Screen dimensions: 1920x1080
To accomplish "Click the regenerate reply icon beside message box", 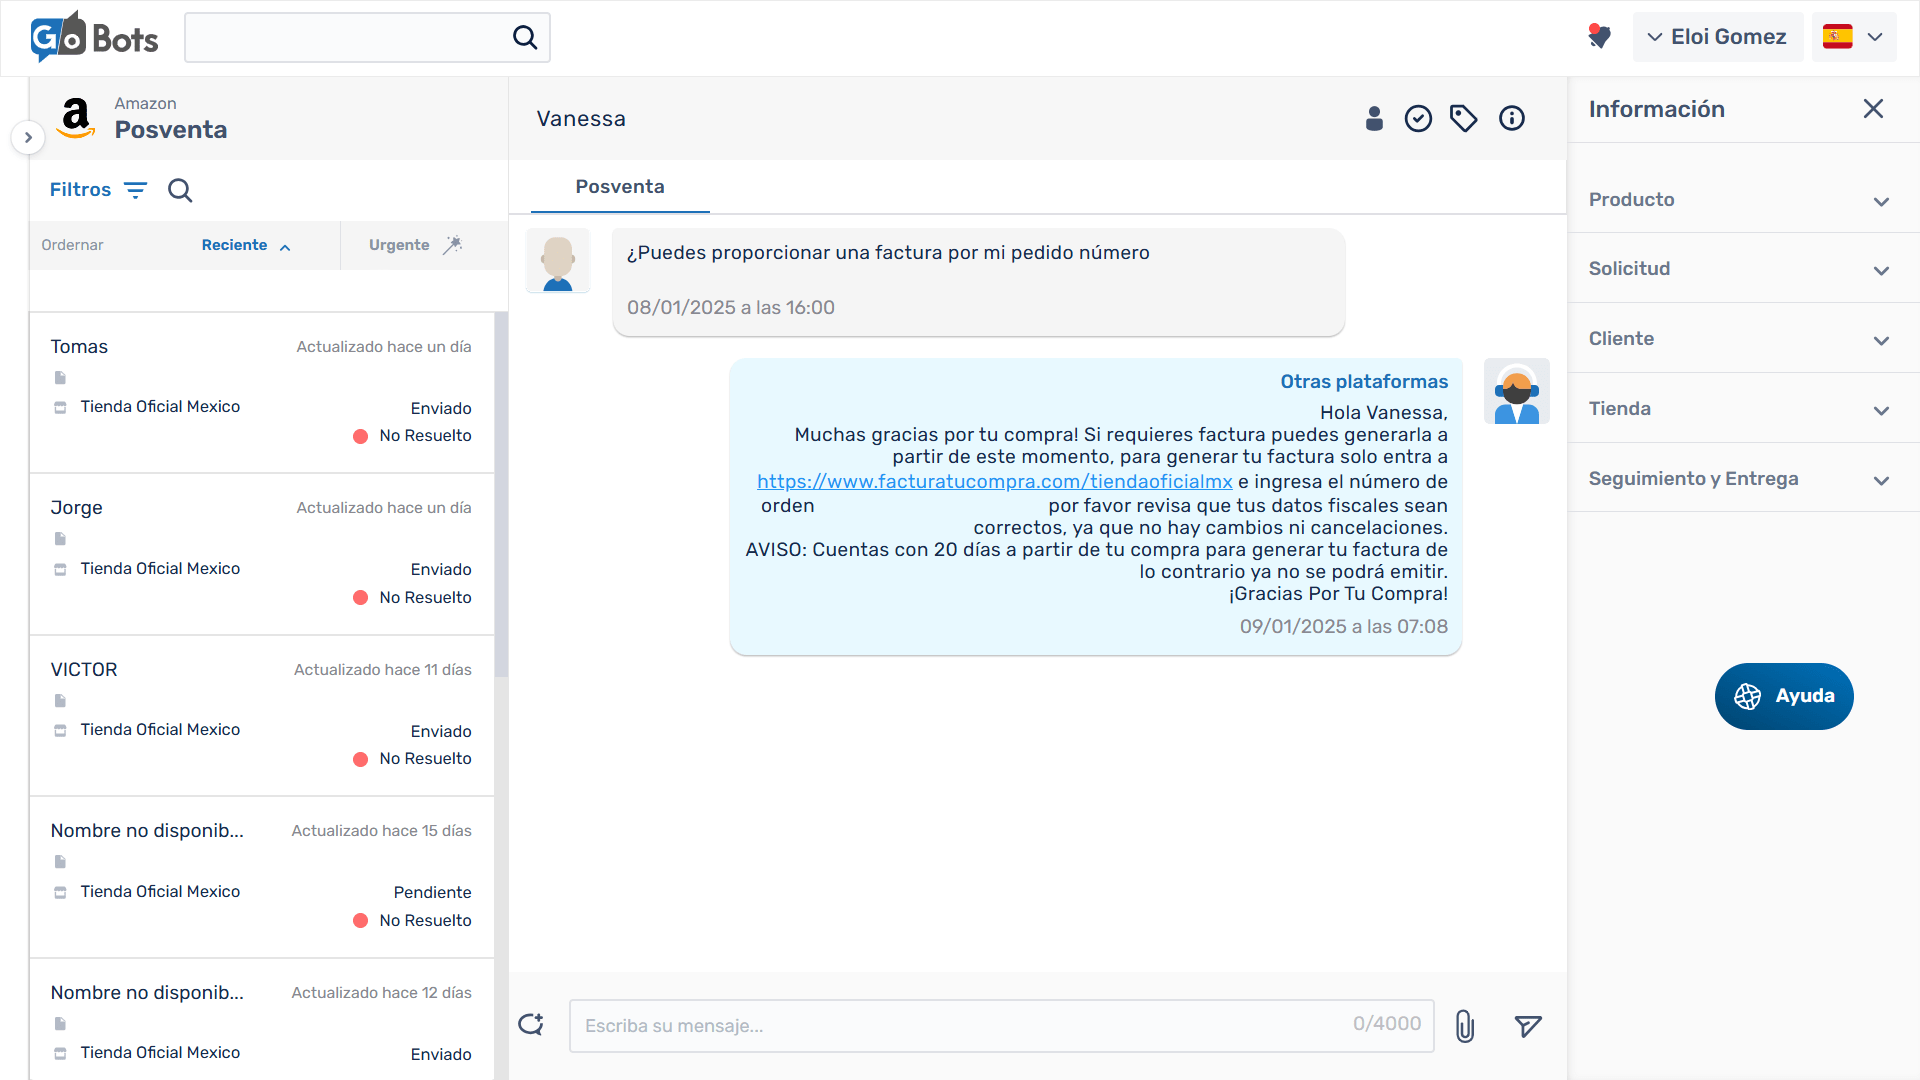I will 531,1025.
